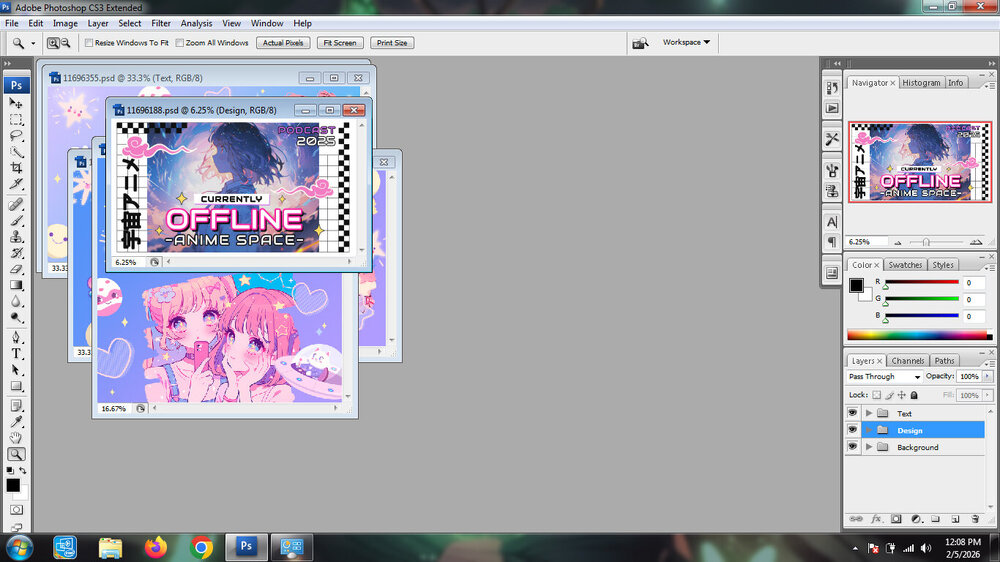Toggle lock position
1000x562 pixels.
click(x=902, y=395)
